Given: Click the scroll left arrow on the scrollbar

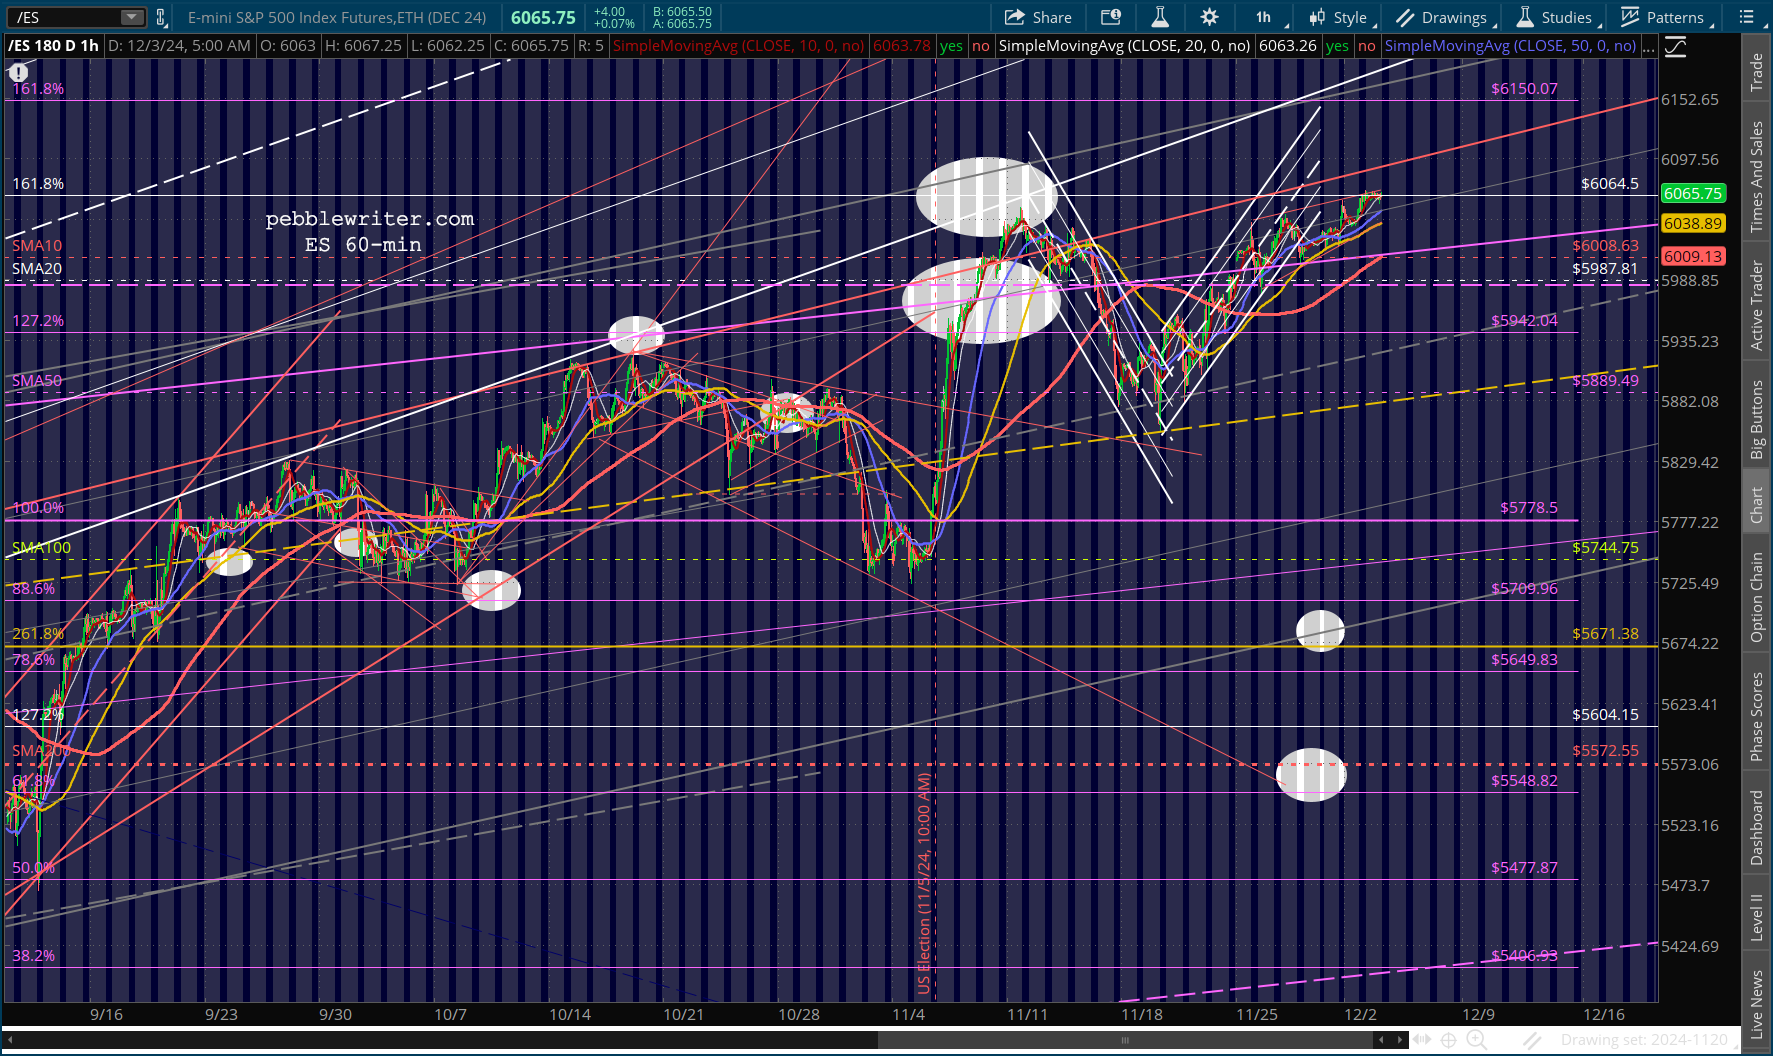Looking at the screenshot, I should pos(1382,1040).
